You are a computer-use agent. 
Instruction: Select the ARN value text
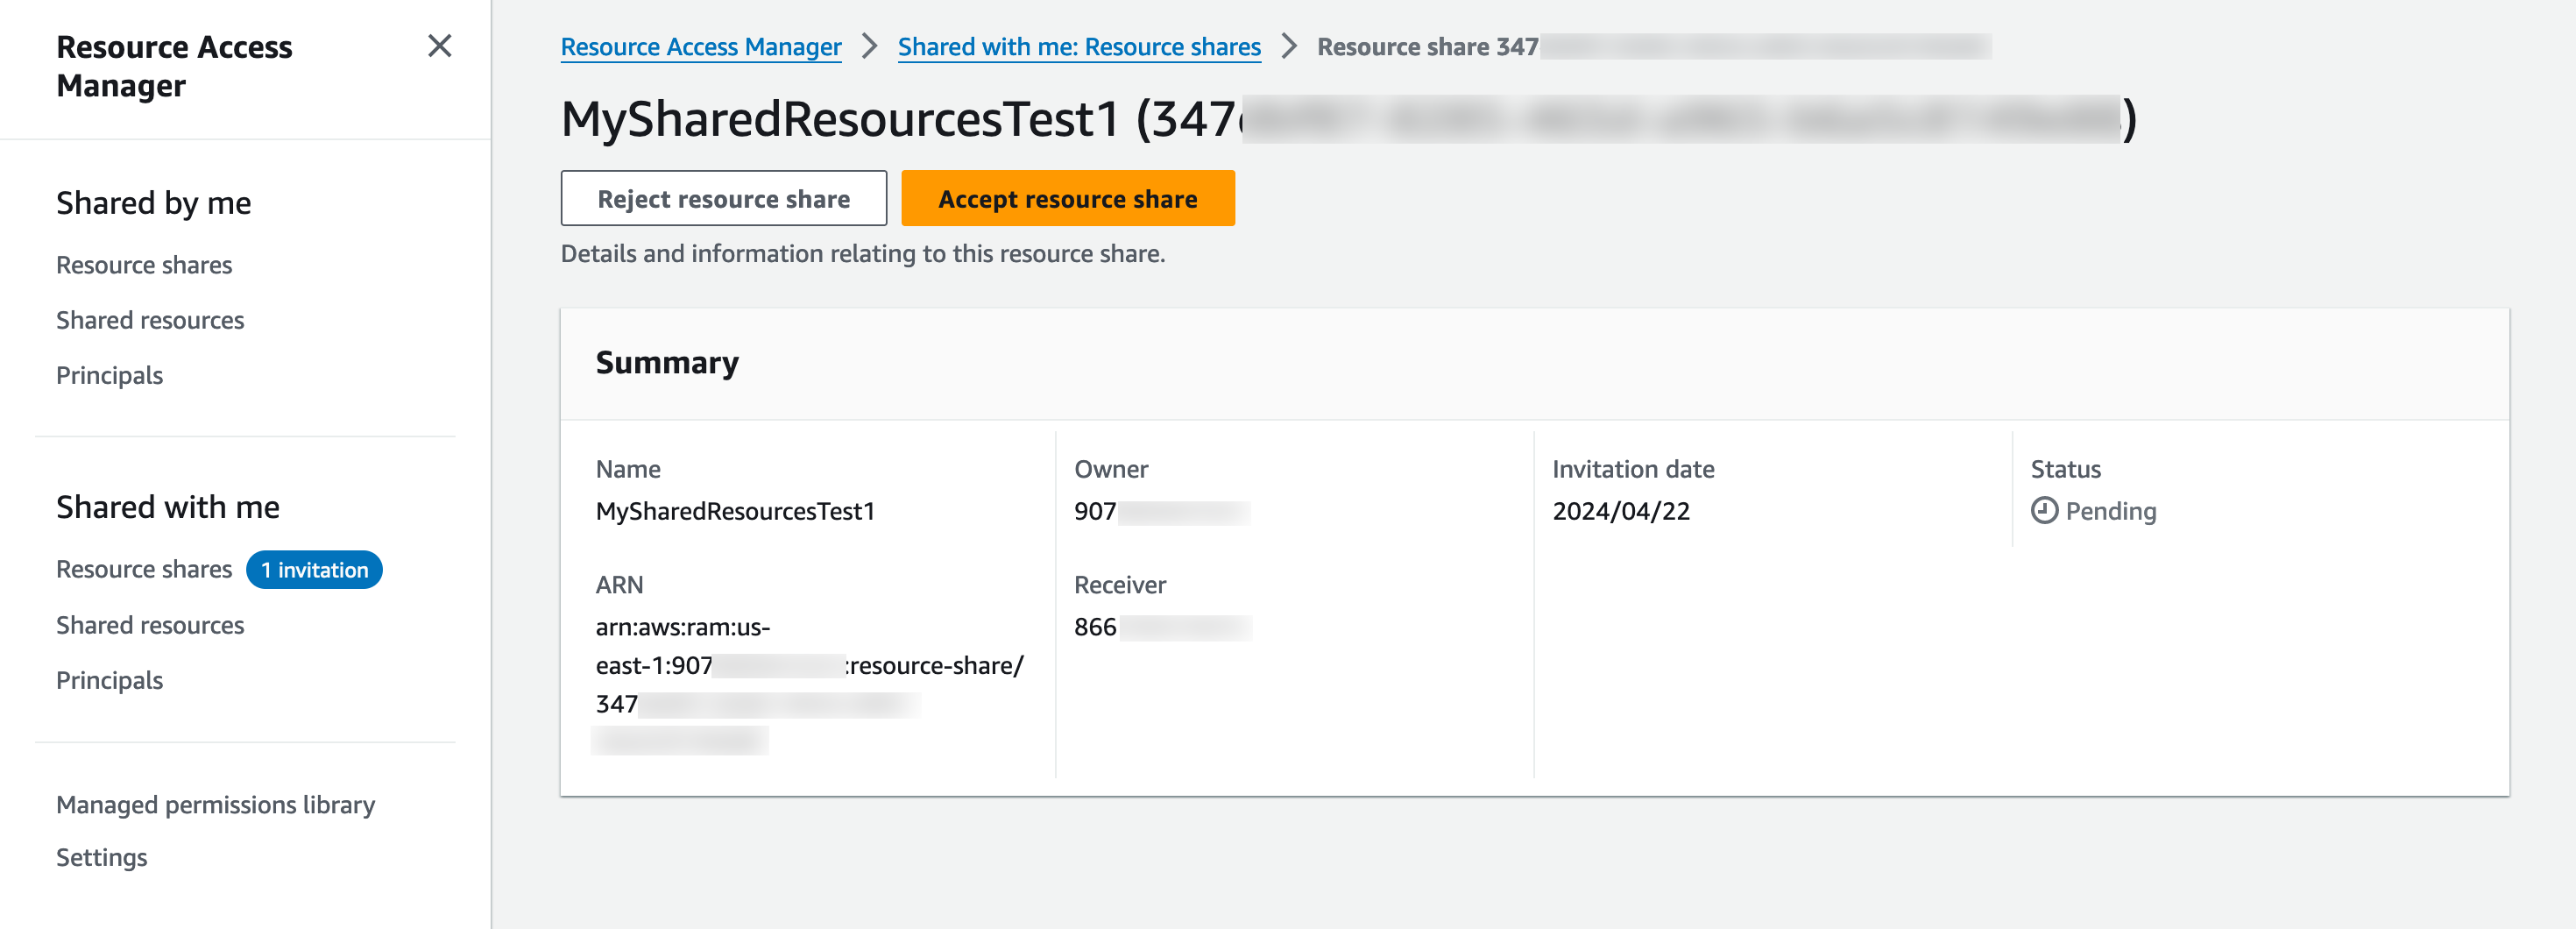pos(809,684)
